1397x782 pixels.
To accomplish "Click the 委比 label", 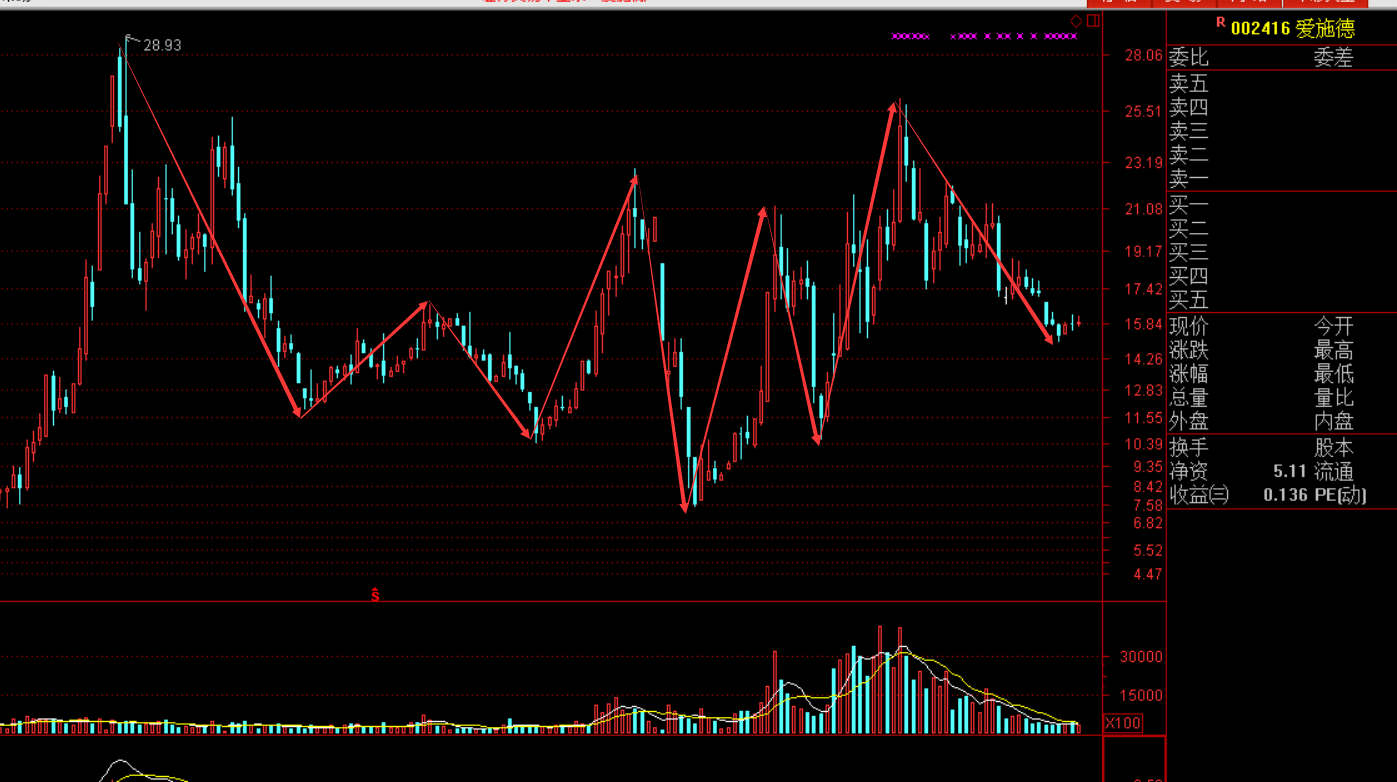I will tap(1188, 58).
